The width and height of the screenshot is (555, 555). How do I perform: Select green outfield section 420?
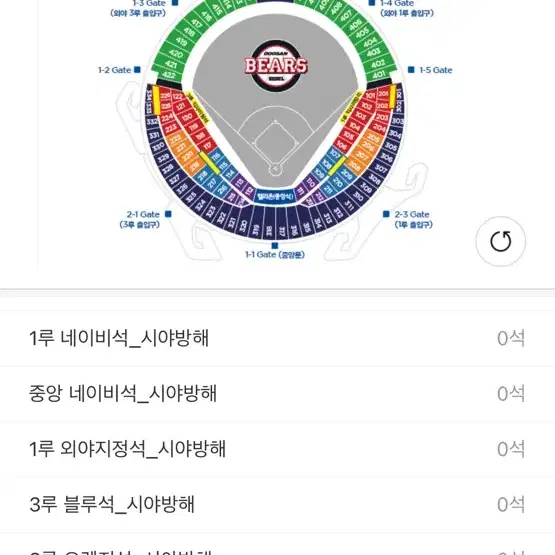176,53
